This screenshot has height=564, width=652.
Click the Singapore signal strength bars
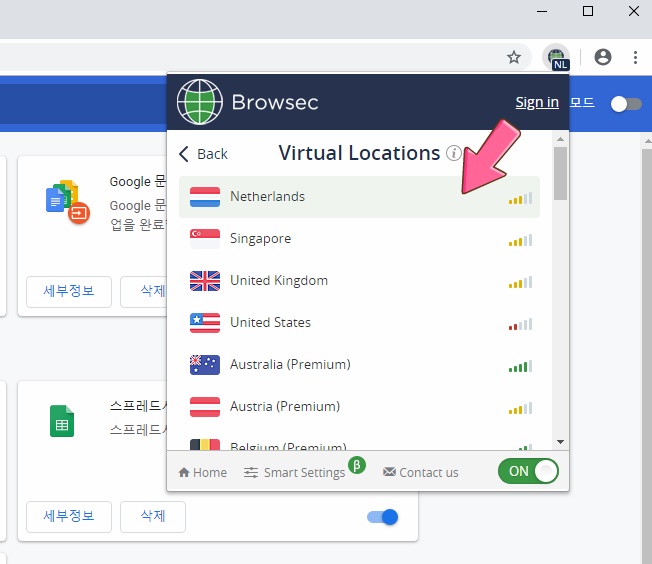tap(520, 240)
